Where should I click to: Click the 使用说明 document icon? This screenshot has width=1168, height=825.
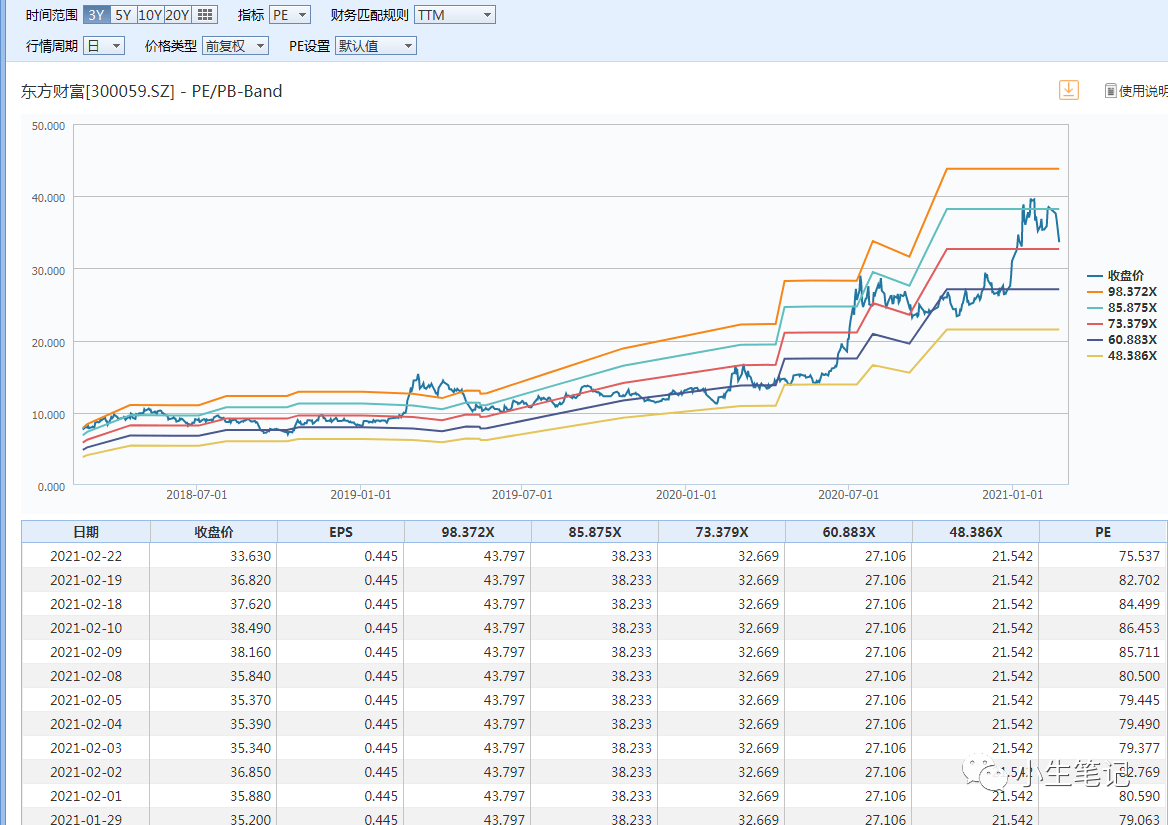coord(1110,91)
